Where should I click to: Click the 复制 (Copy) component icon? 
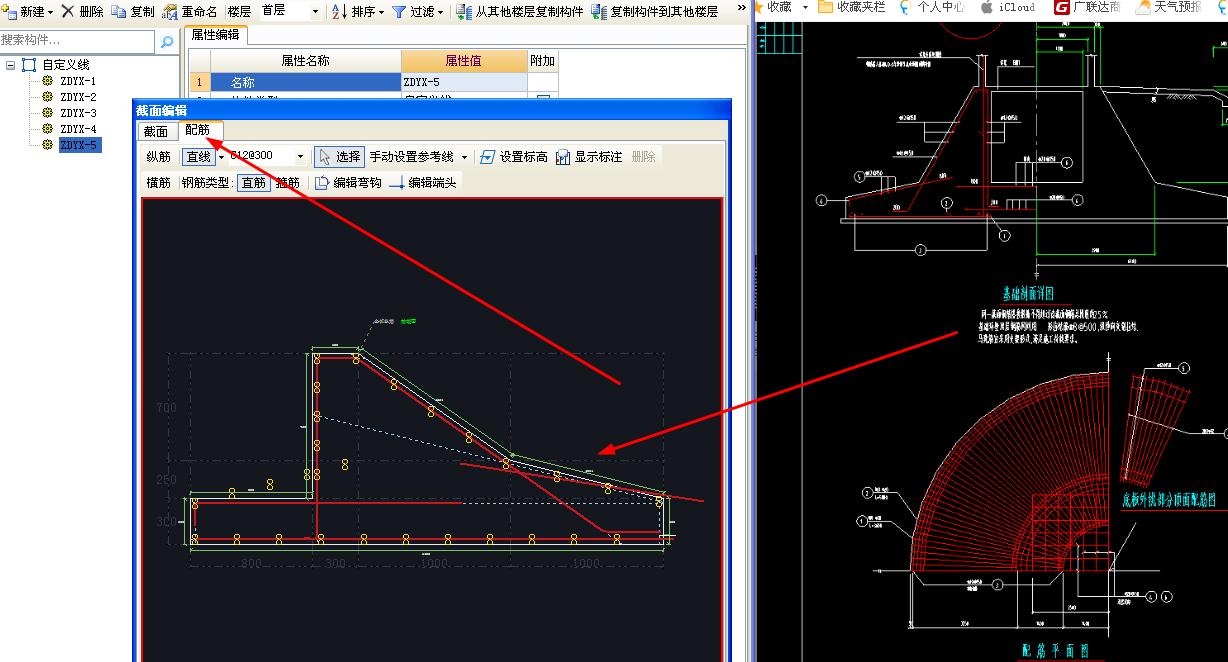tap(119, 12)
